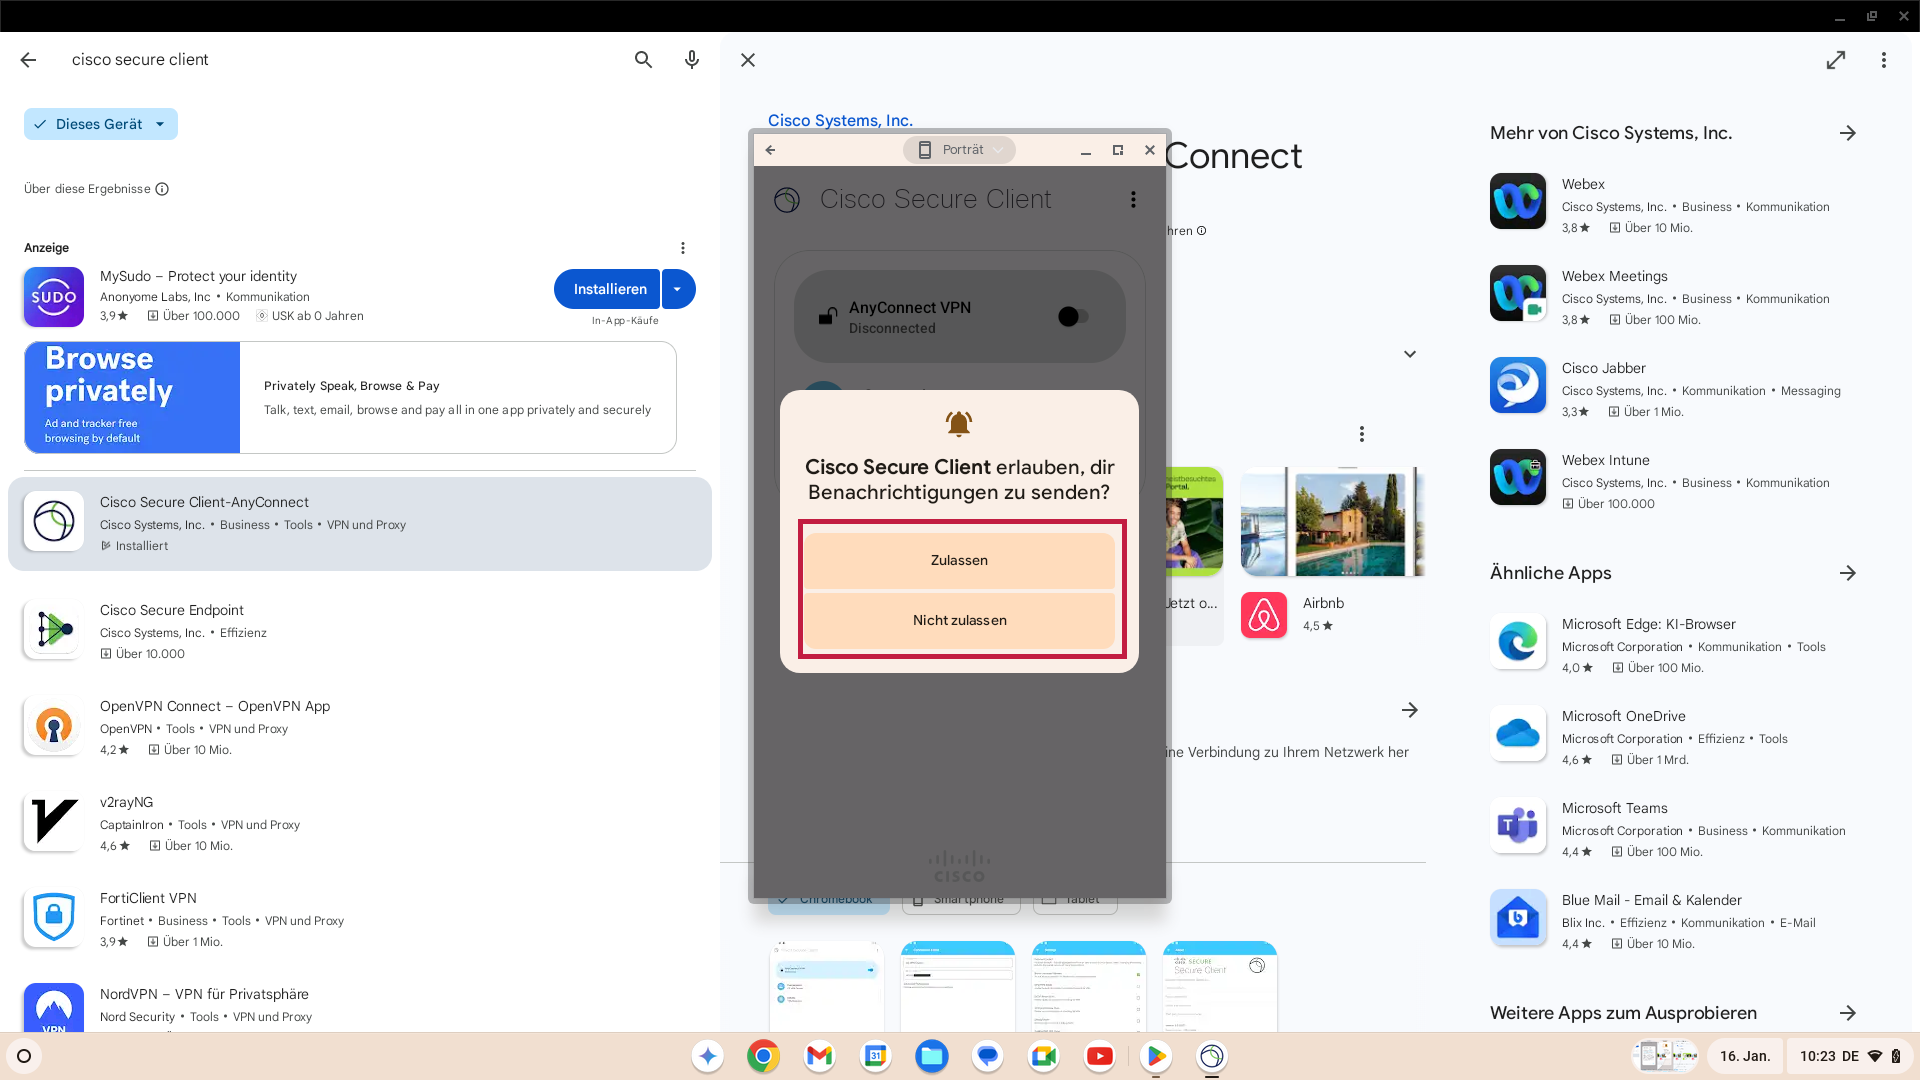Expand Weitere Apps zum Ausprobieren arrow
1920x1080 pixels.
pyautogui.click(x=1848, y=1013)
